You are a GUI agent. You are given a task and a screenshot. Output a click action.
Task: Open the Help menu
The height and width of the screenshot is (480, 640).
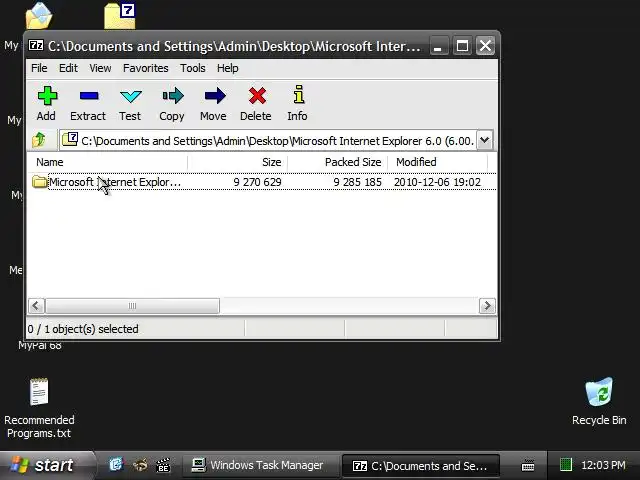[x=227, y=68]
